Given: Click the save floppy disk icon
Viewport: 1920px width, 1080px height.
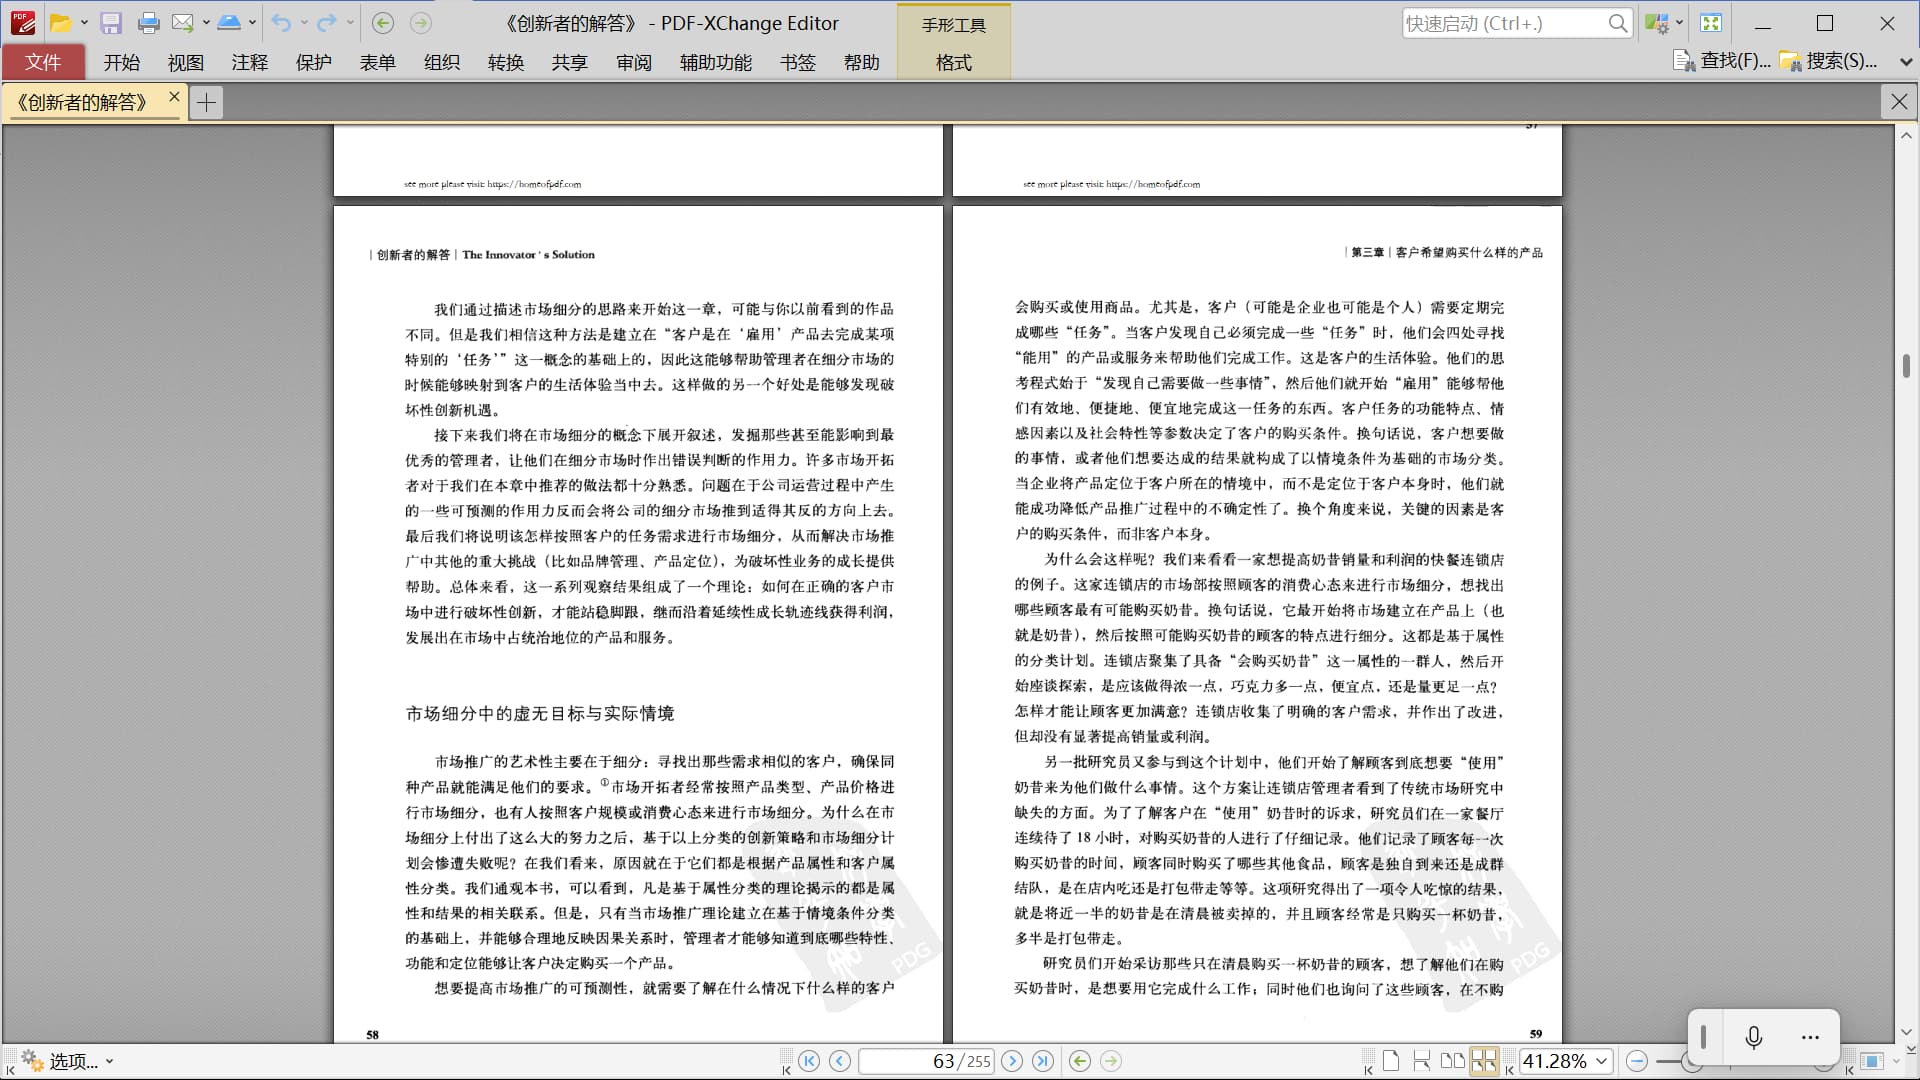Looking at the screenshot, I should click(111, 23).
